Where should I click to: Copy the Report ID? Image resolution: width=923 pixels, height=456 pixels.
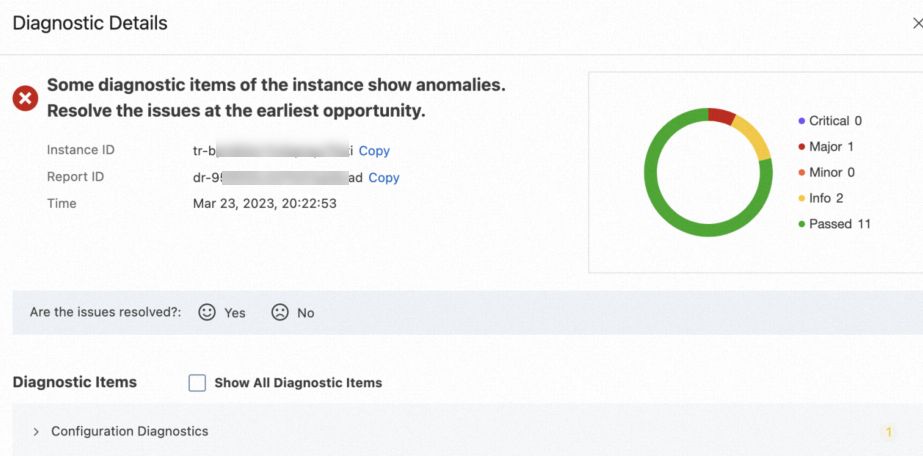pyautogui.click(x=384, y=178)
